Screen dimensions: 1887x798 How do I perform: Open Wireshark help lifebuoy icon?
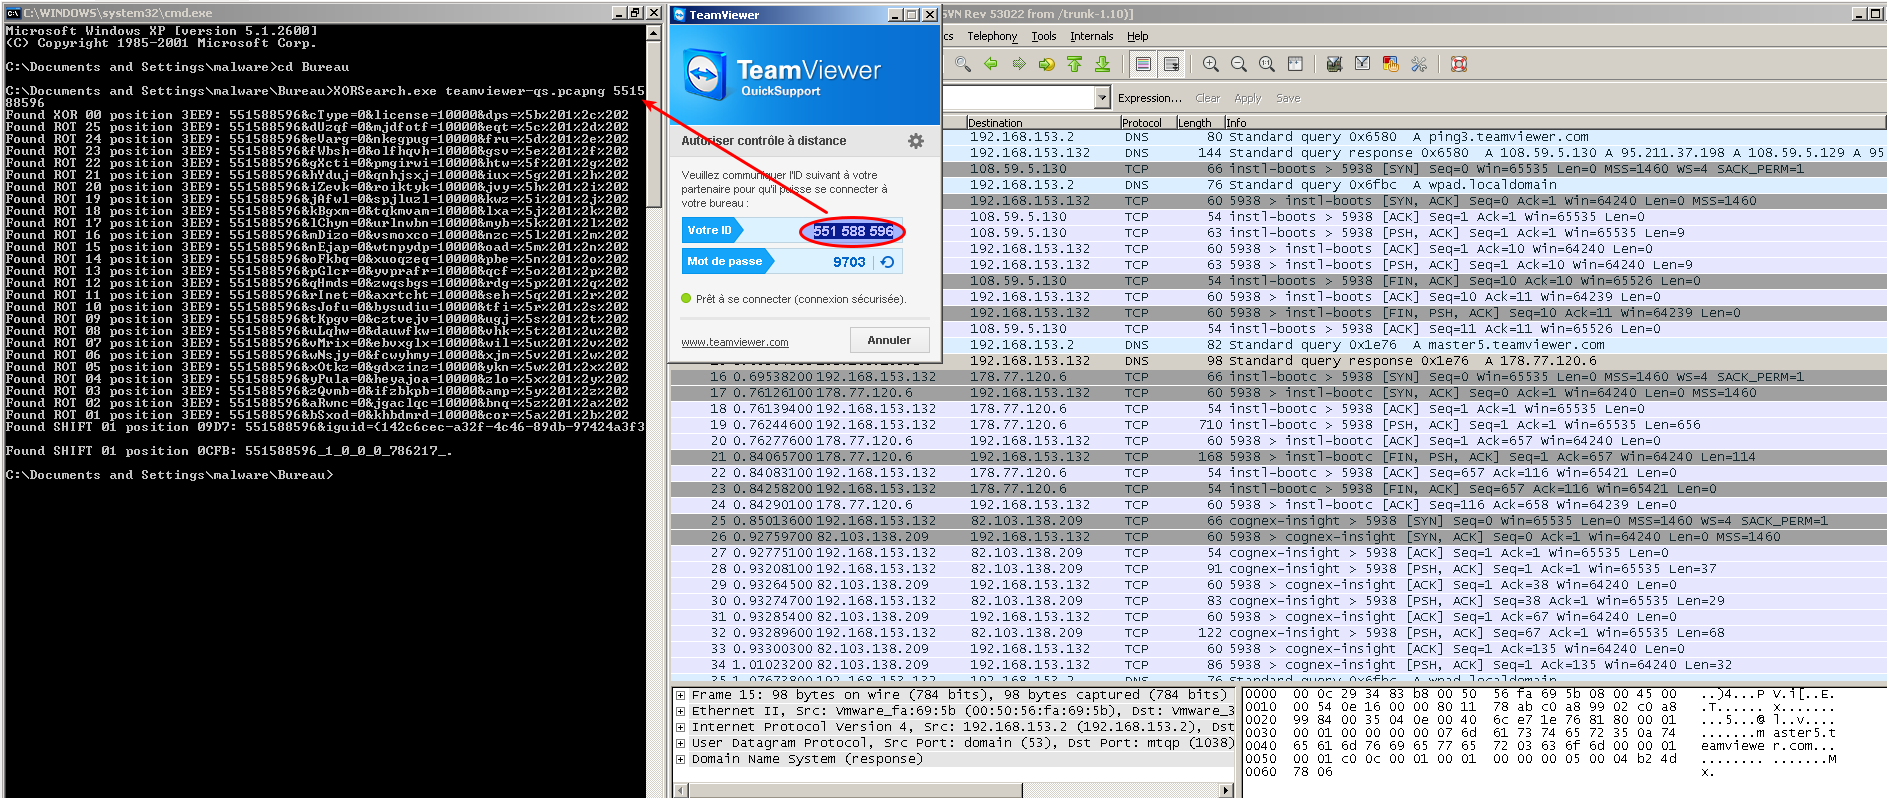(x=1458, y=64)
